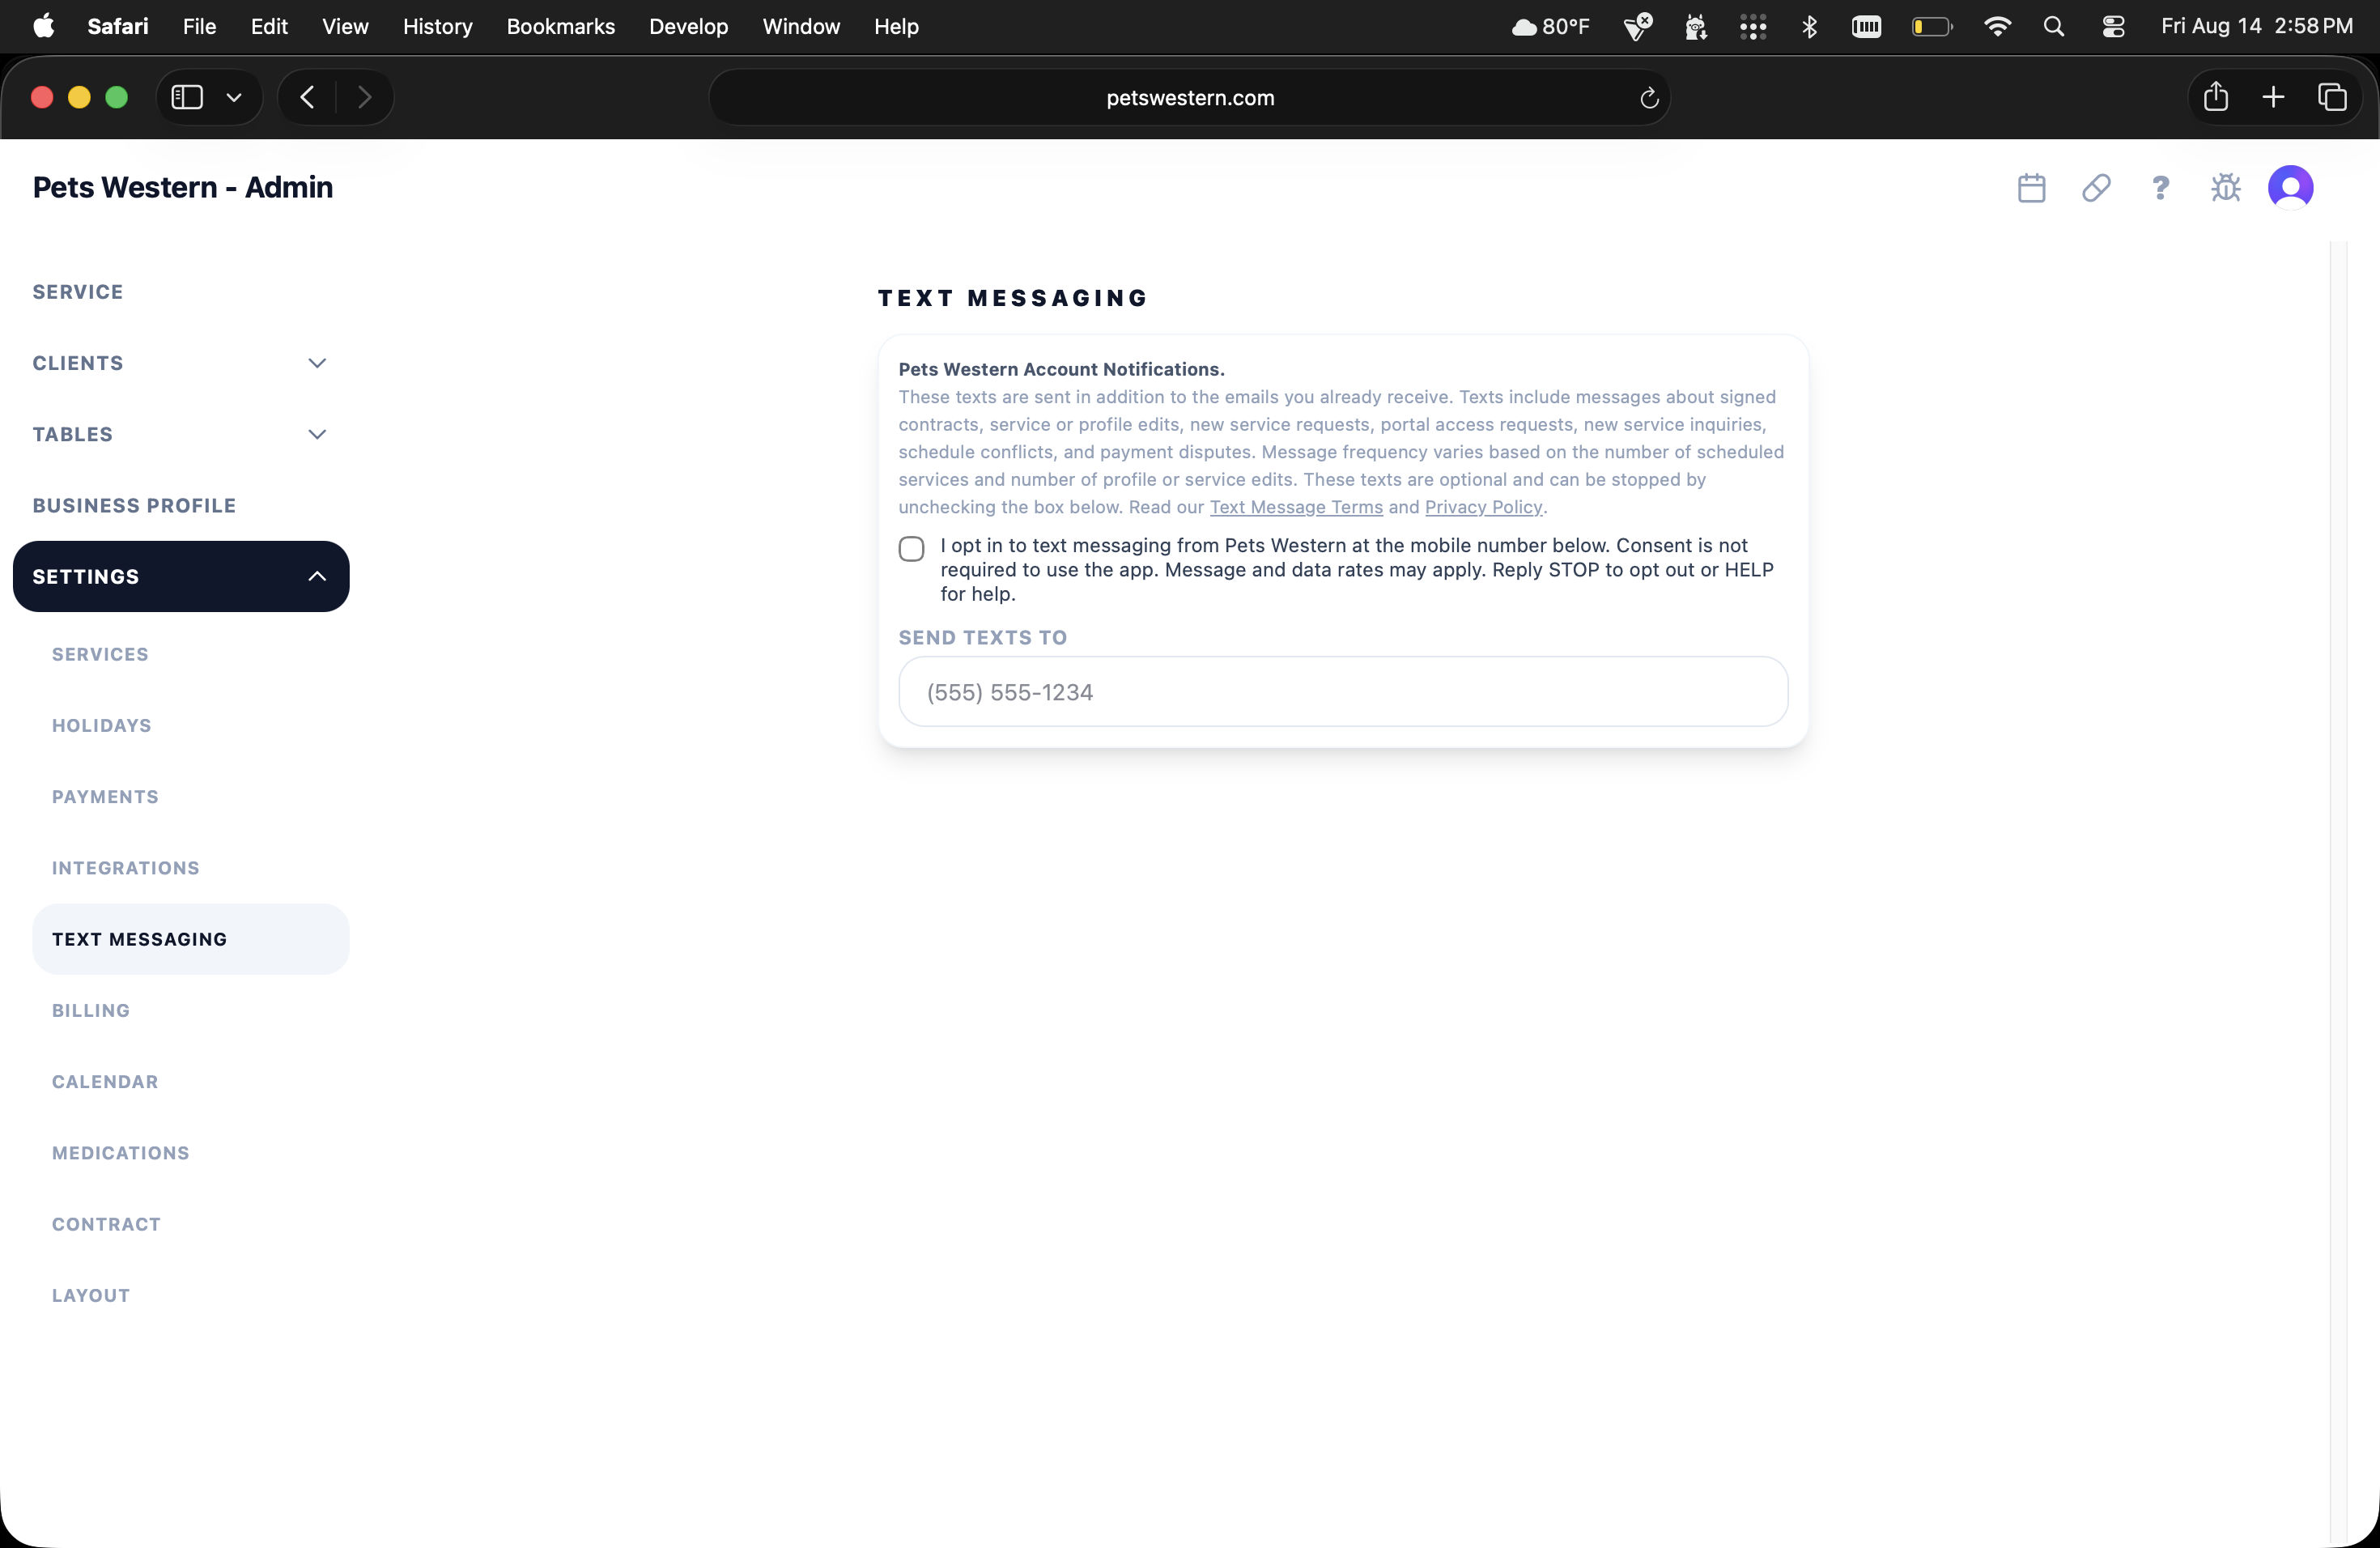This screenshot has width=2380, height=1548.
Task: Show the tab overview icon
Action: pos(2332,97)
